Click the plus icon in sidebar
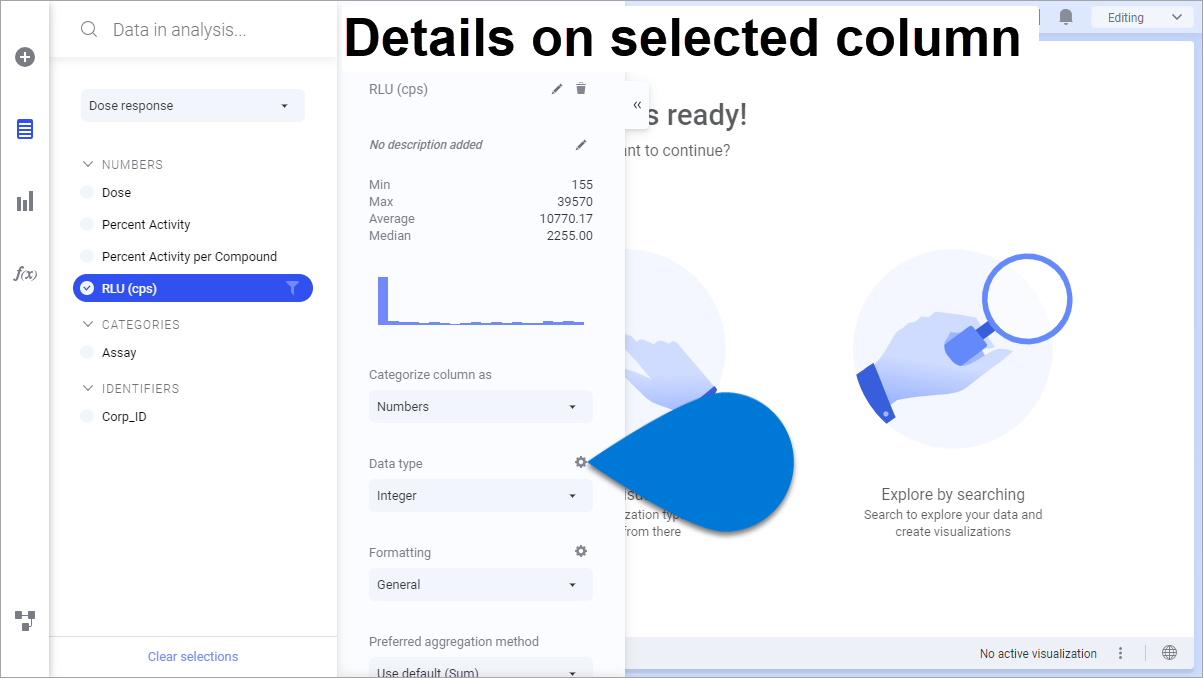 click(25, 57)
